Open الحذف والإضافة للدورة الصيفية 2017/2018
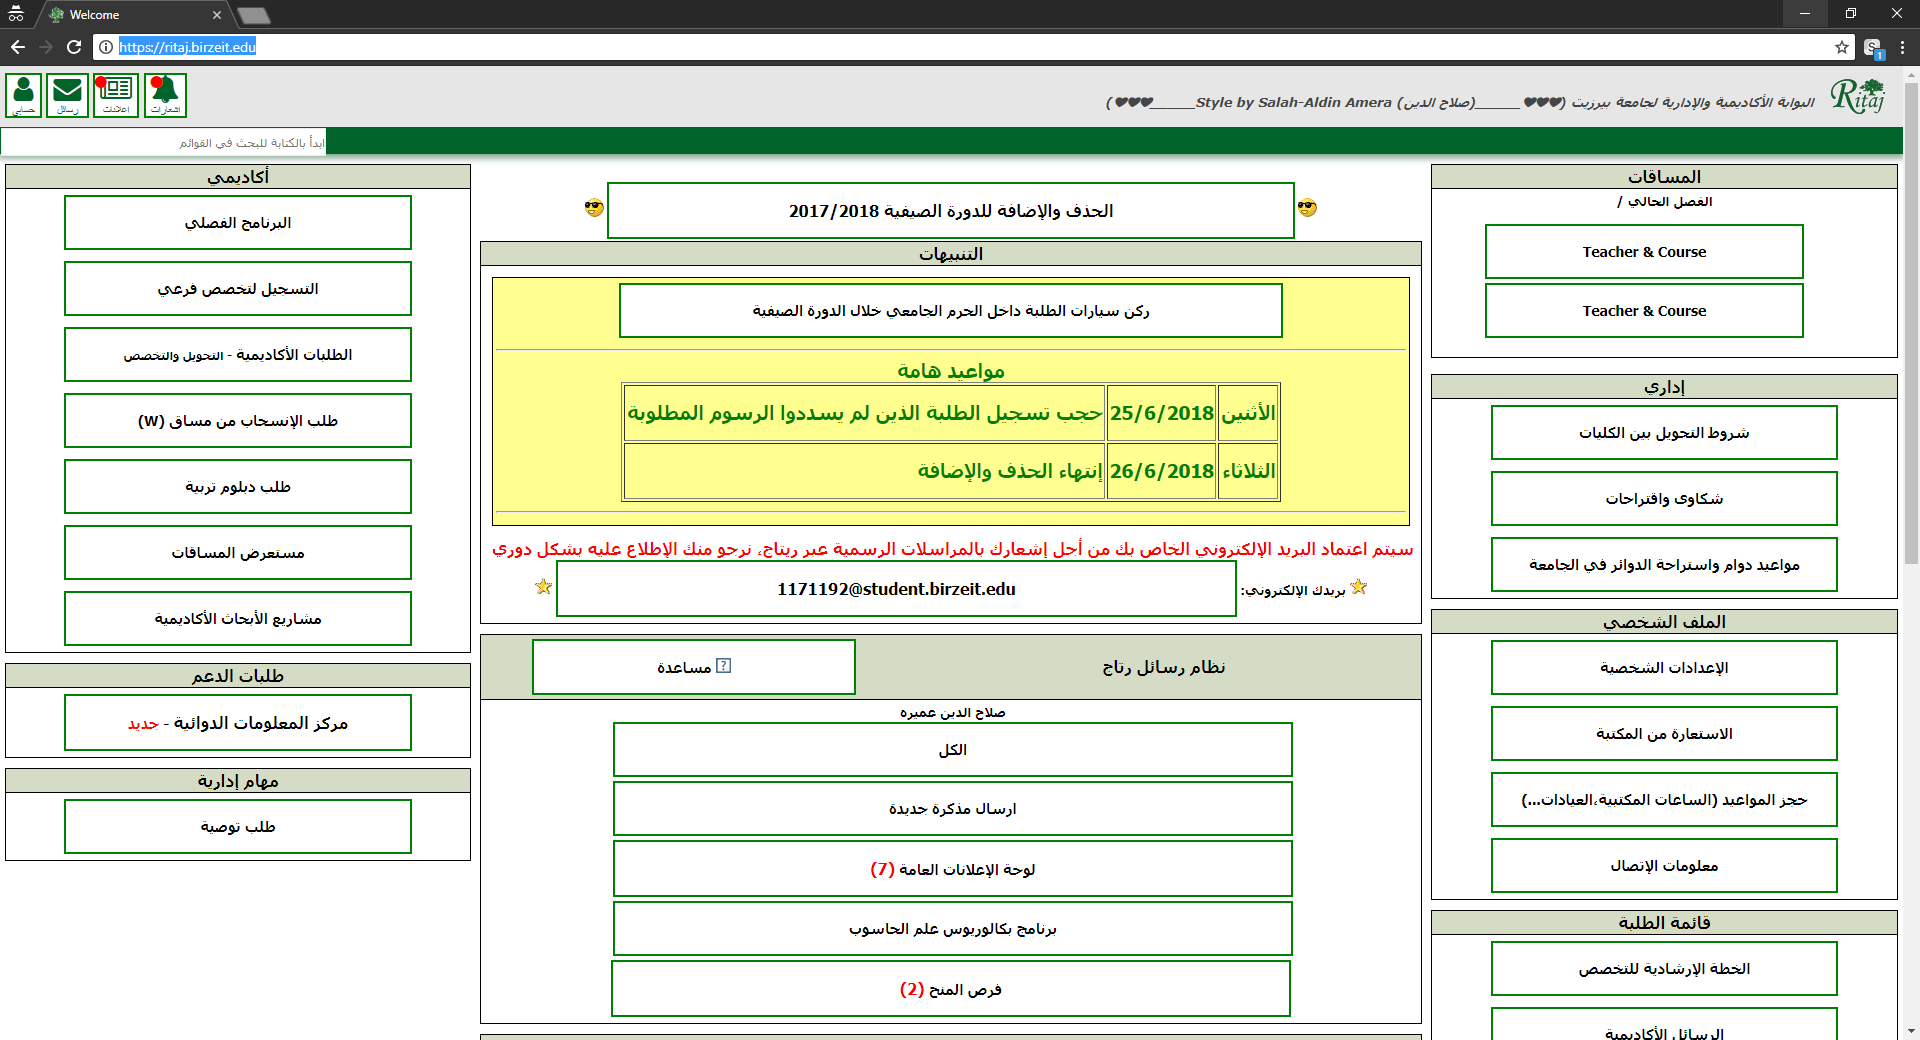 [951, 211]
